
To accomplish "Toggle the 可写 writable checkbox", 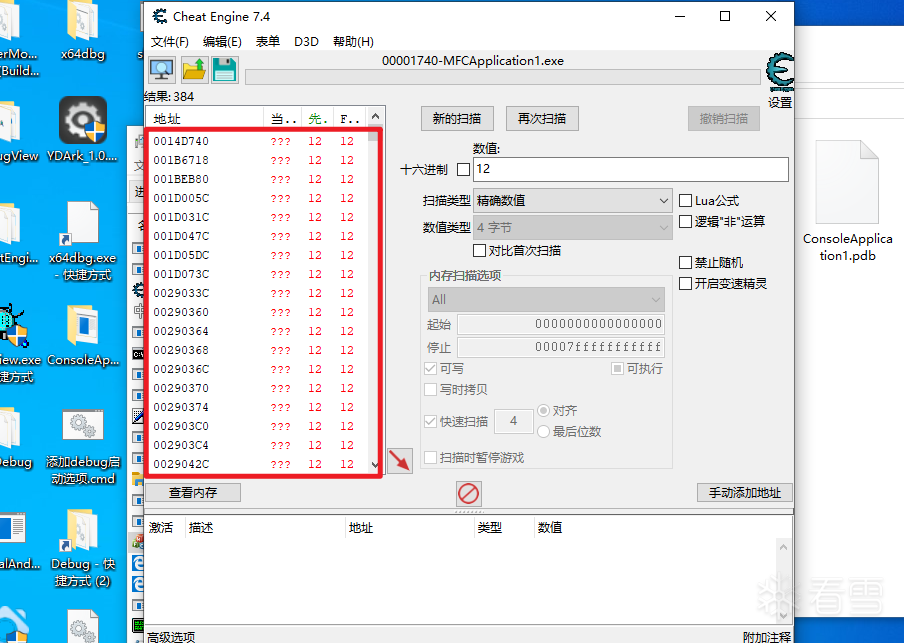I will 430,368.
